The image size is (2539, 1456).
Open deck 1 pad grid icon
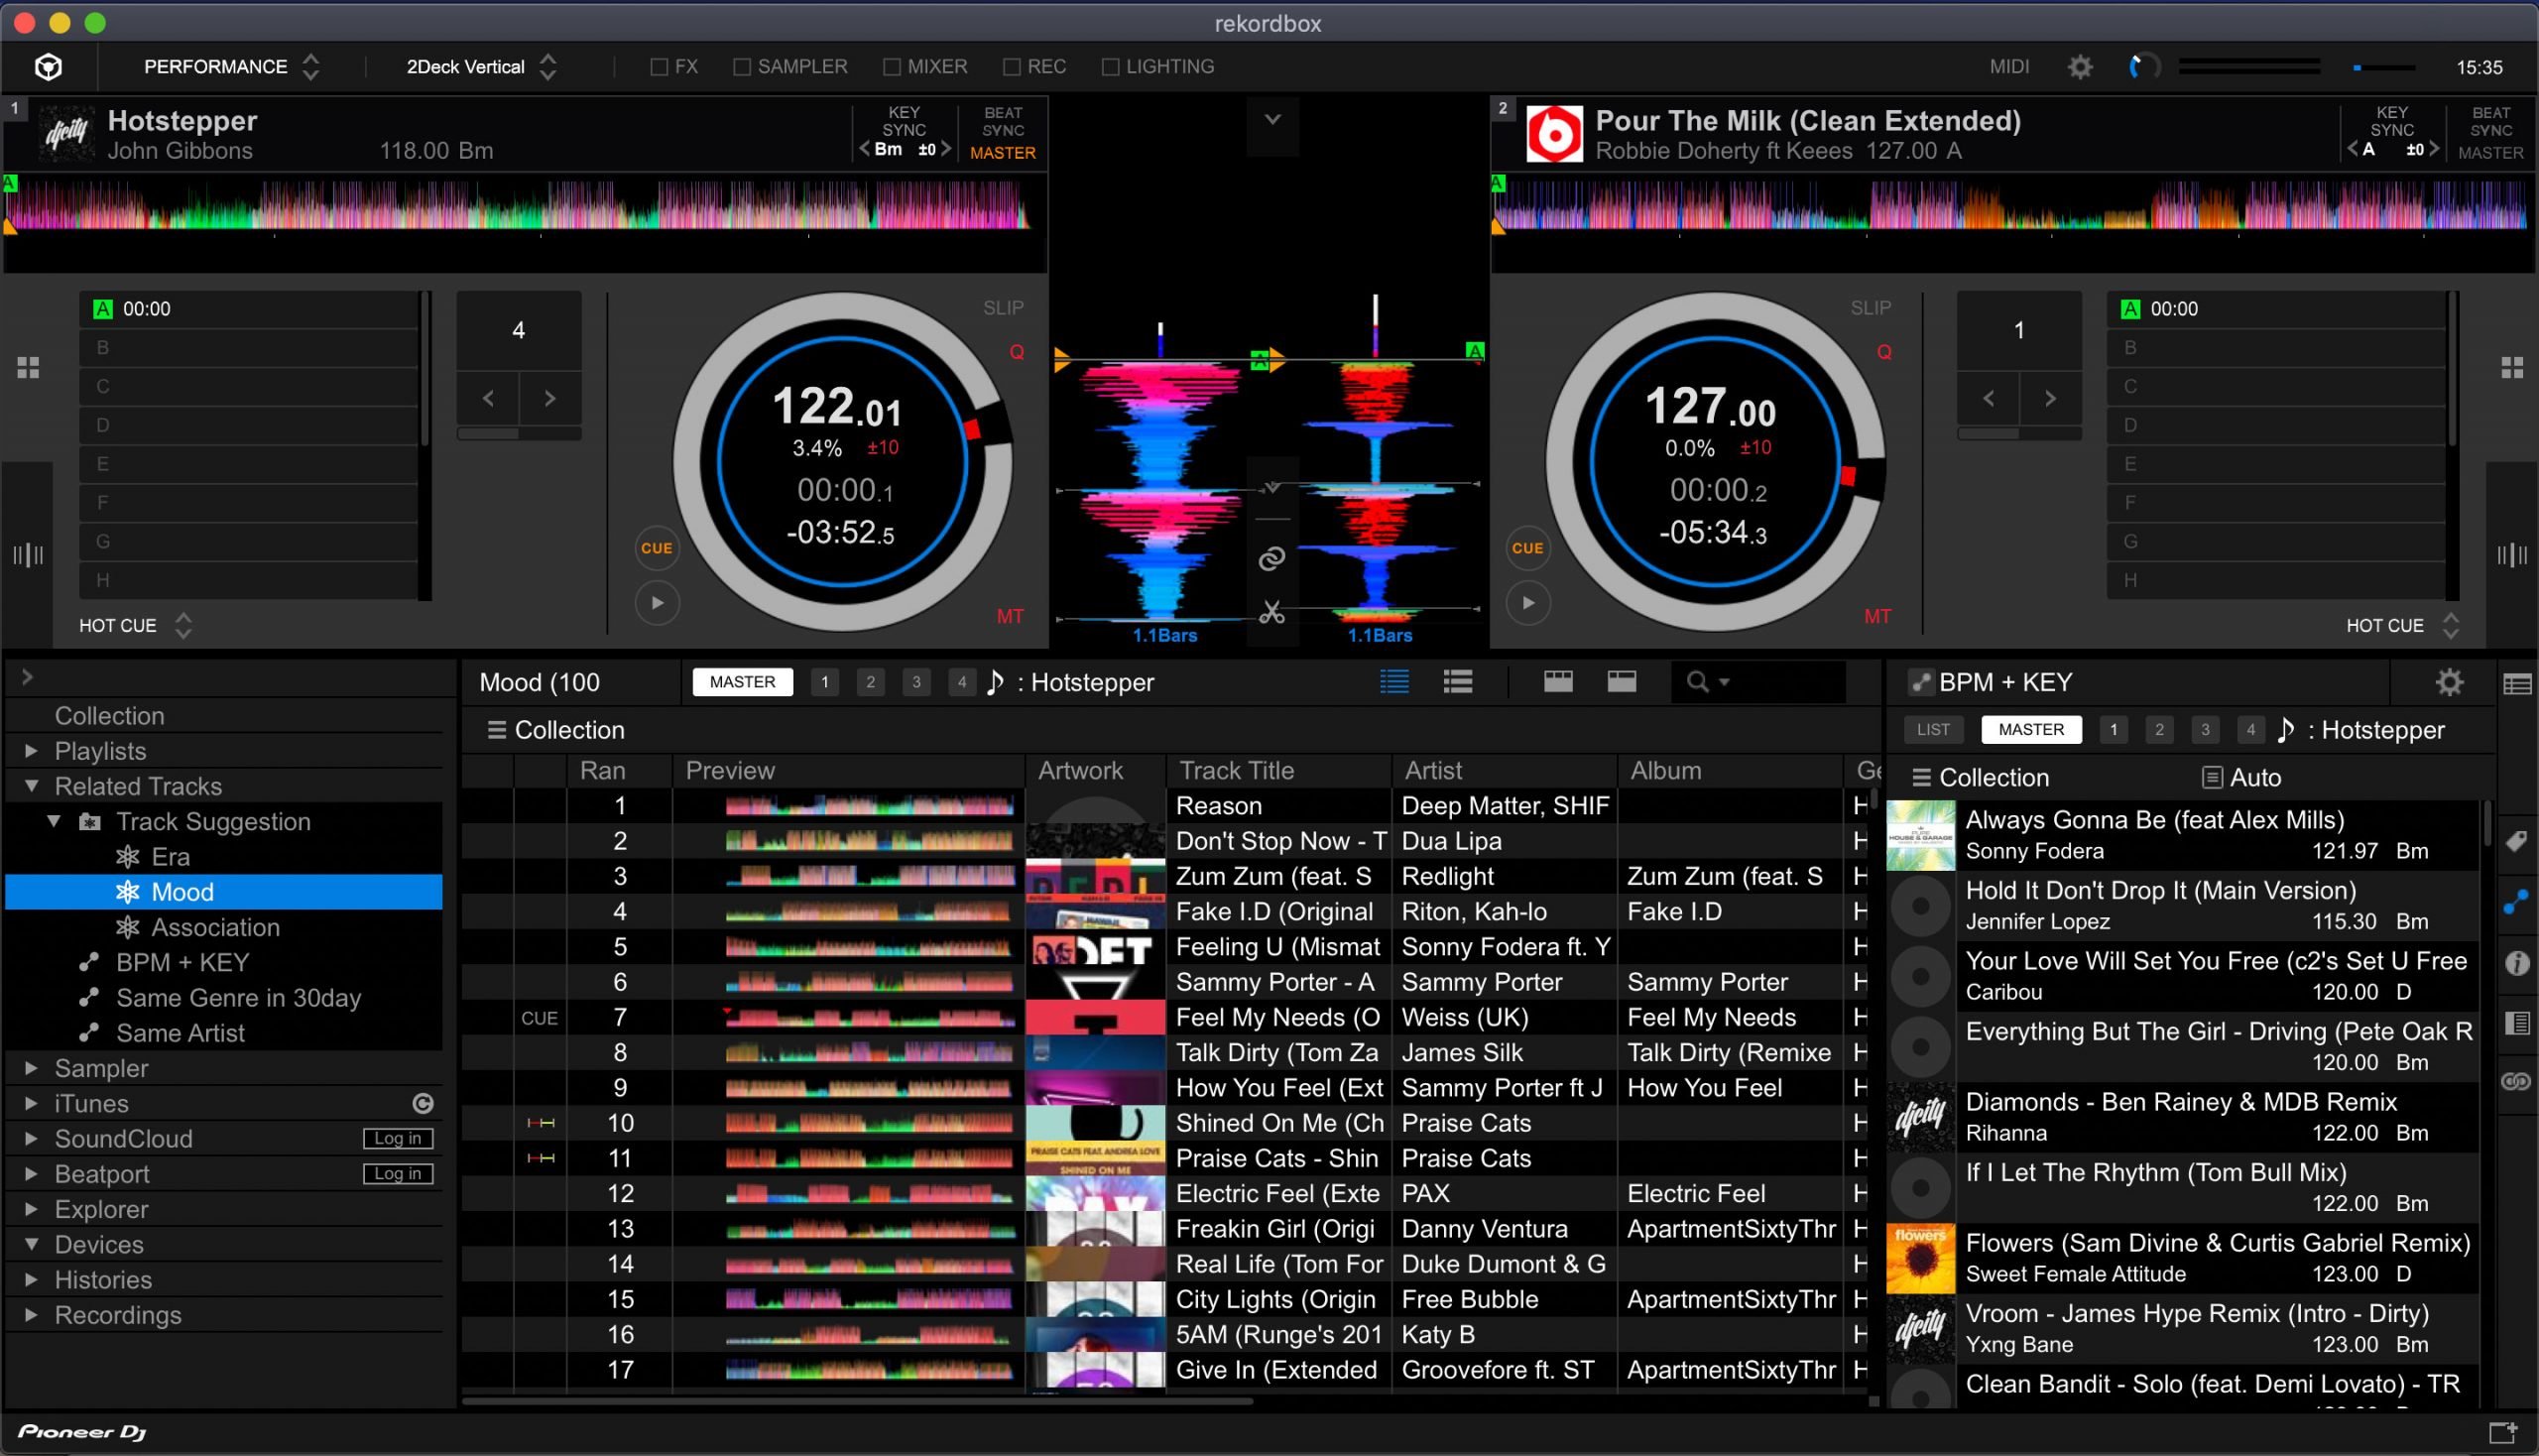tap(28, 368)
